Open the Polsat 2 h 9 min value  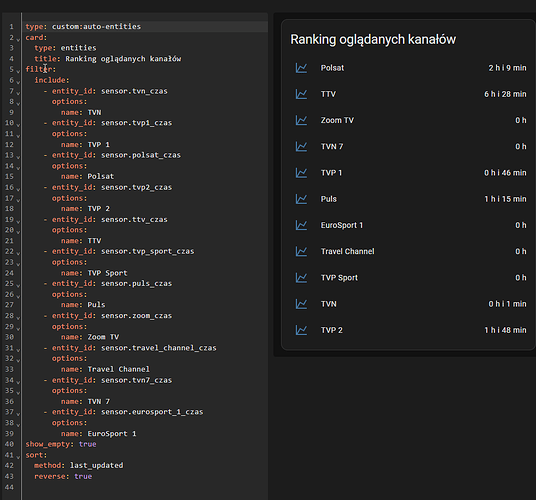tap(507, 68)
